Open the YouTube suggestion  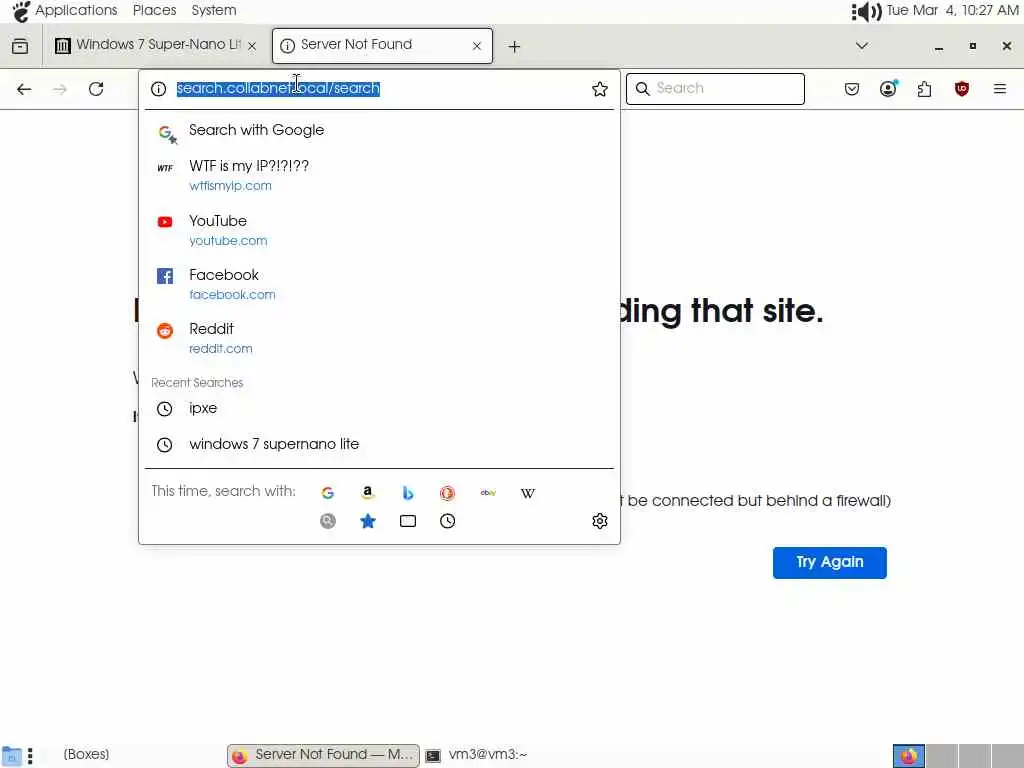379,230
